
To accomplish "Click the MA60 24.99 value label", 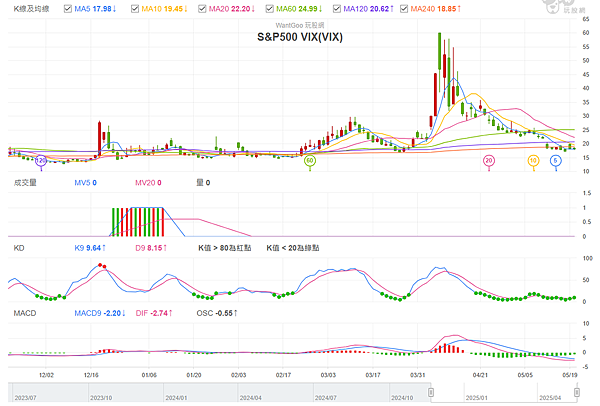I will [299, 8].
